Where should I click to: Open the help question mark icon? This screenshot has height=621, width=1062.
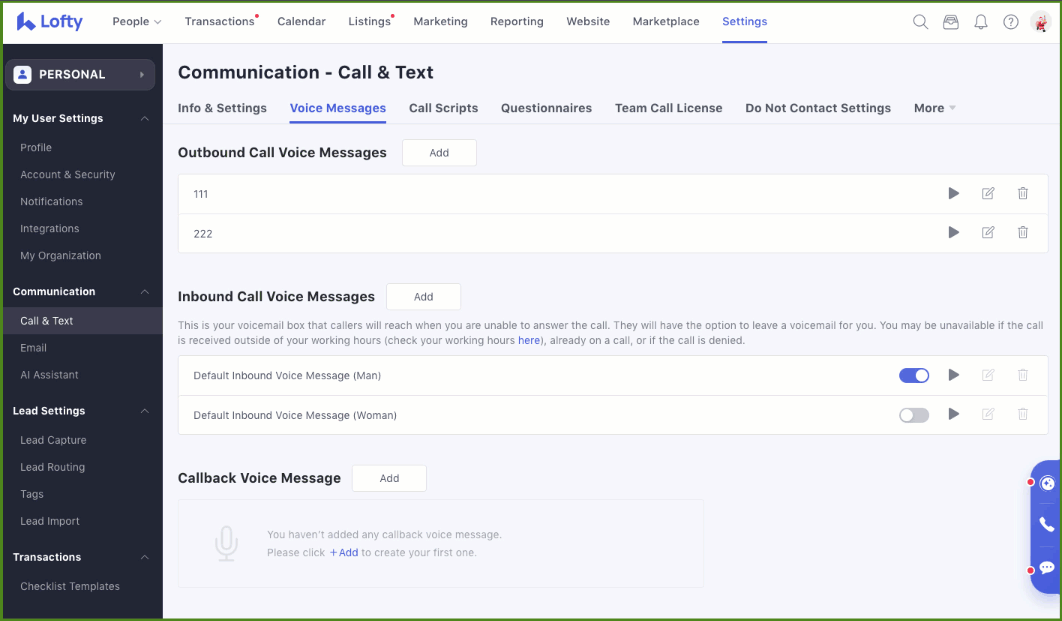click(1011, 22)
